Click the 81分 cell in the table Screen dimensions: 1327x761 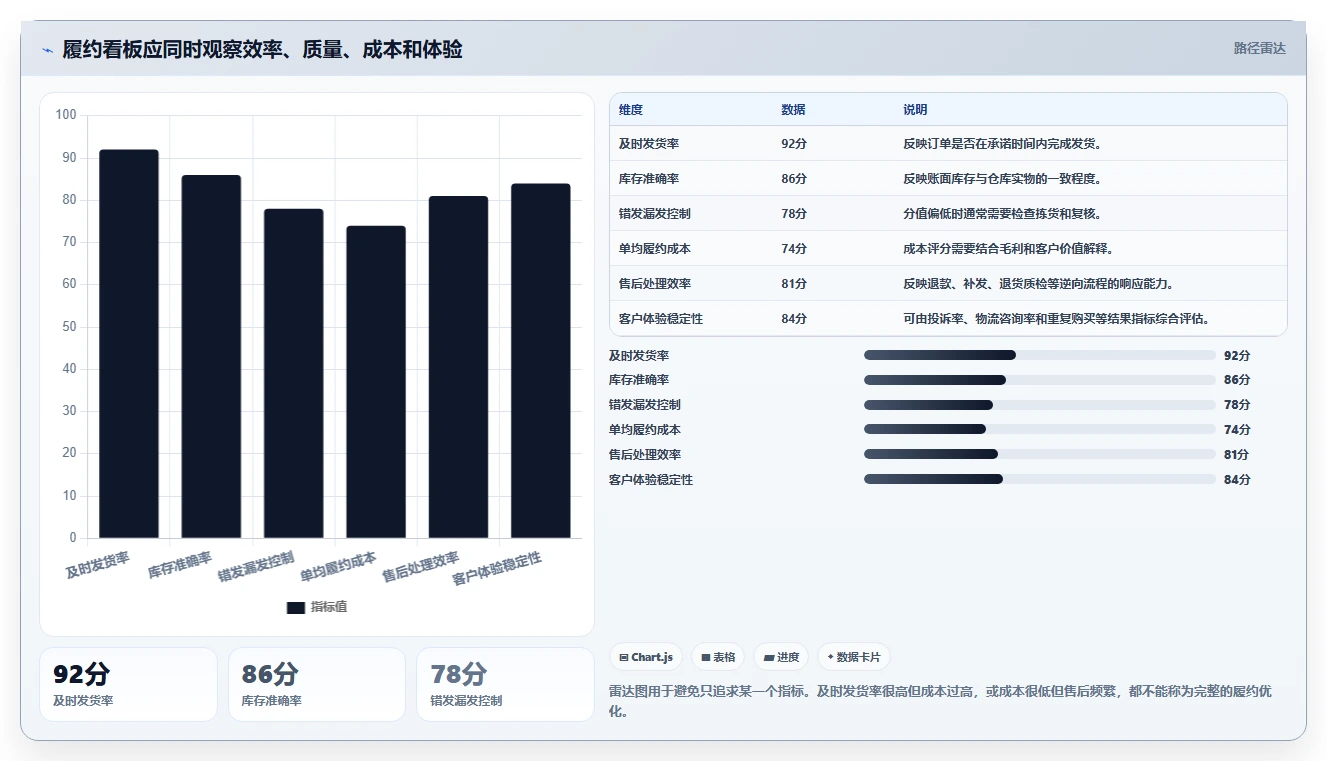[794, 284]
